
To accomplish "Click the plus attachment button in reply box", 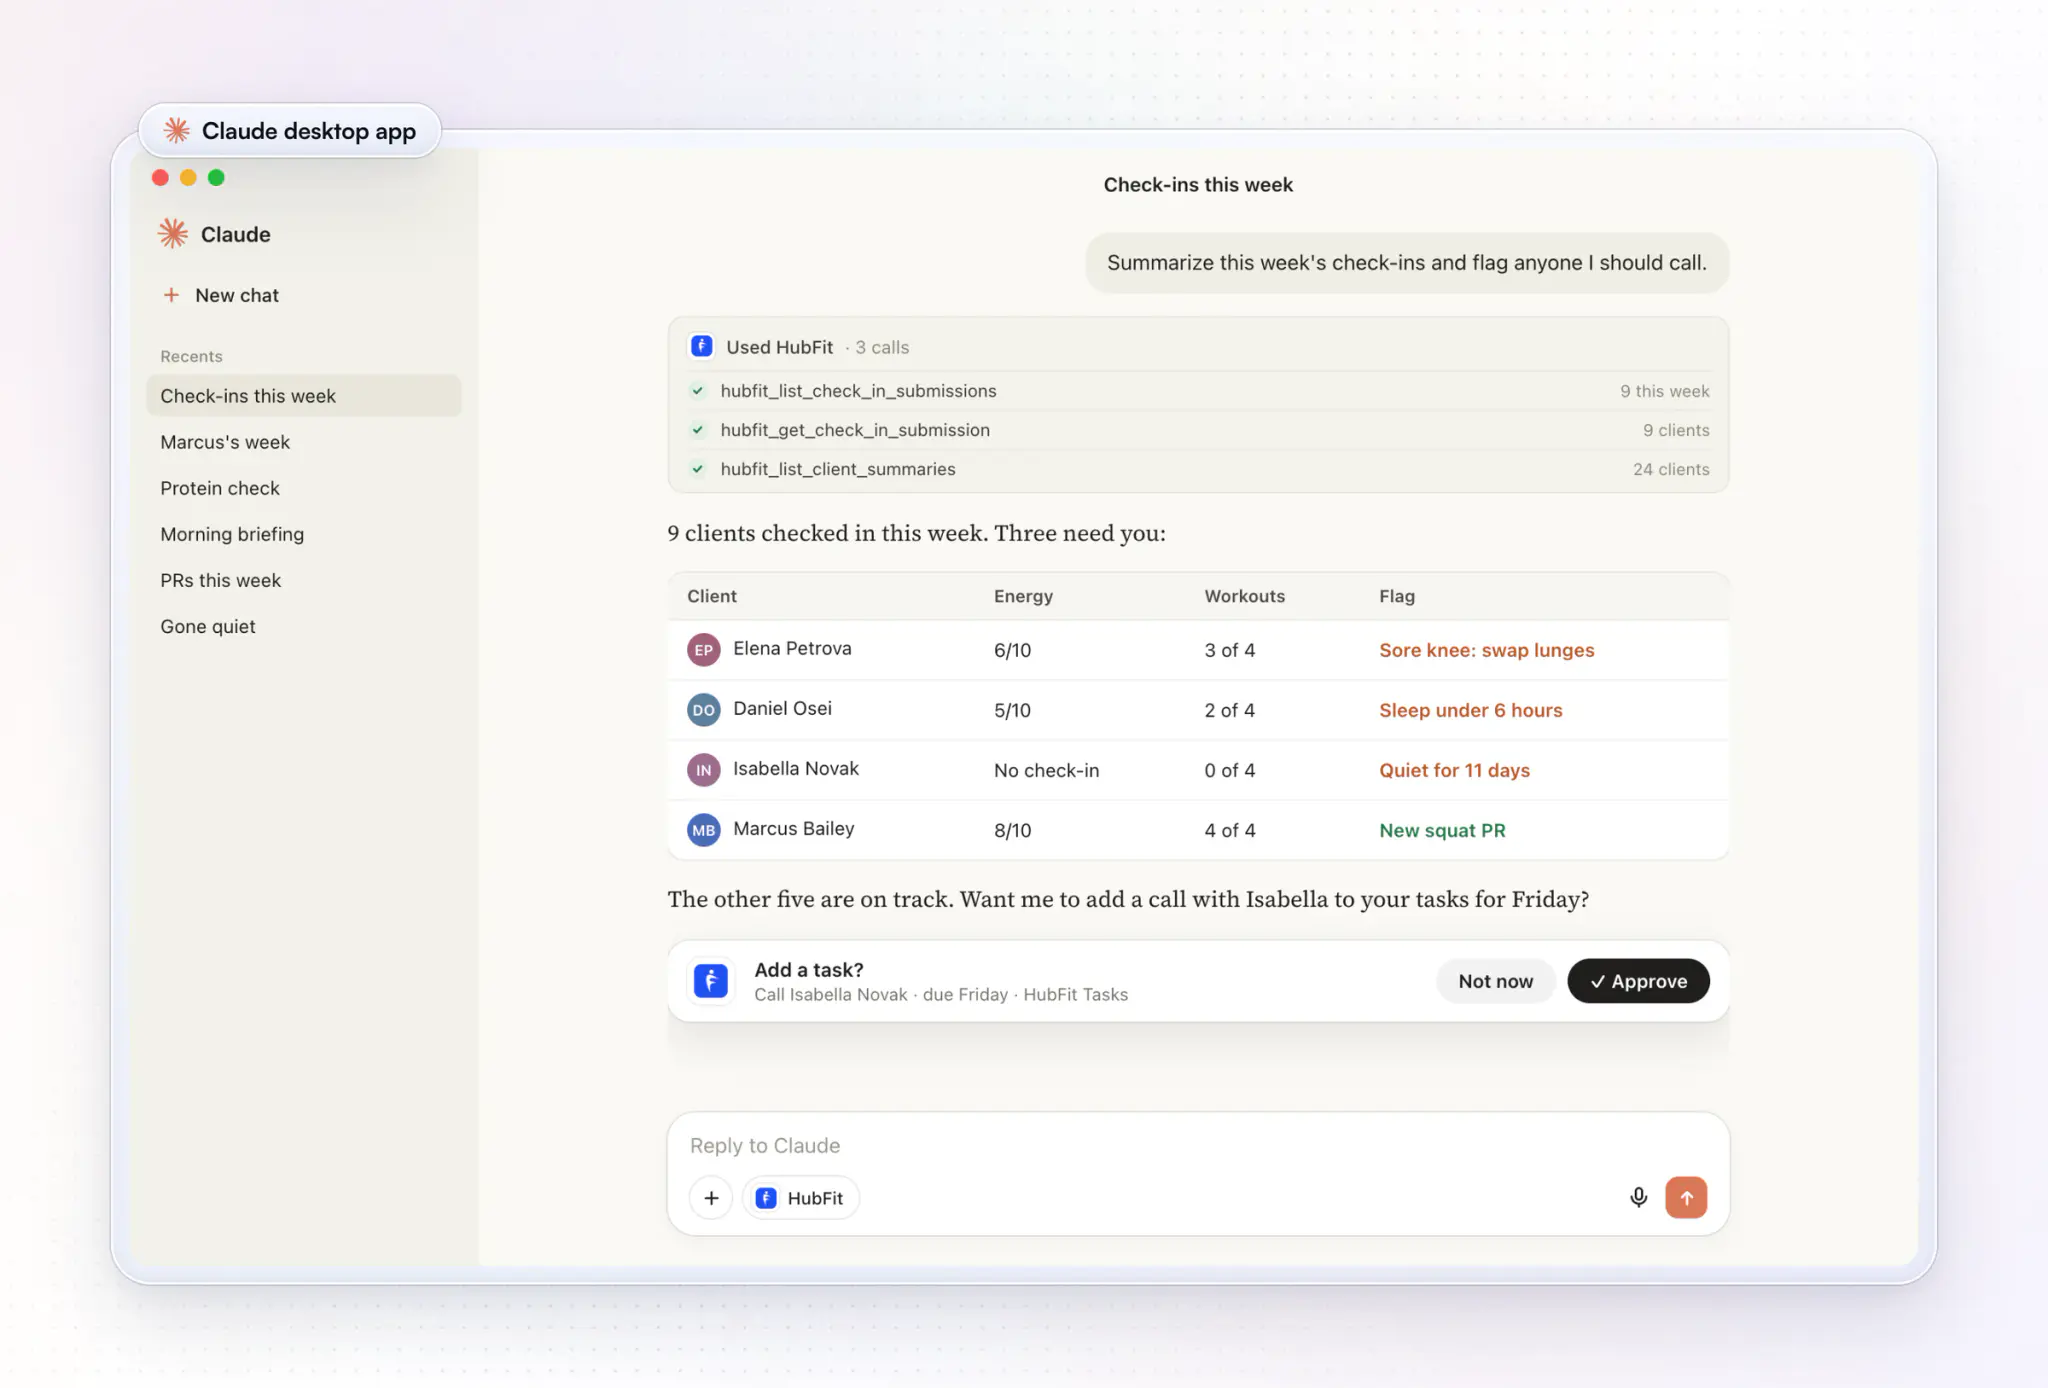I will (x=711, y=1198).
